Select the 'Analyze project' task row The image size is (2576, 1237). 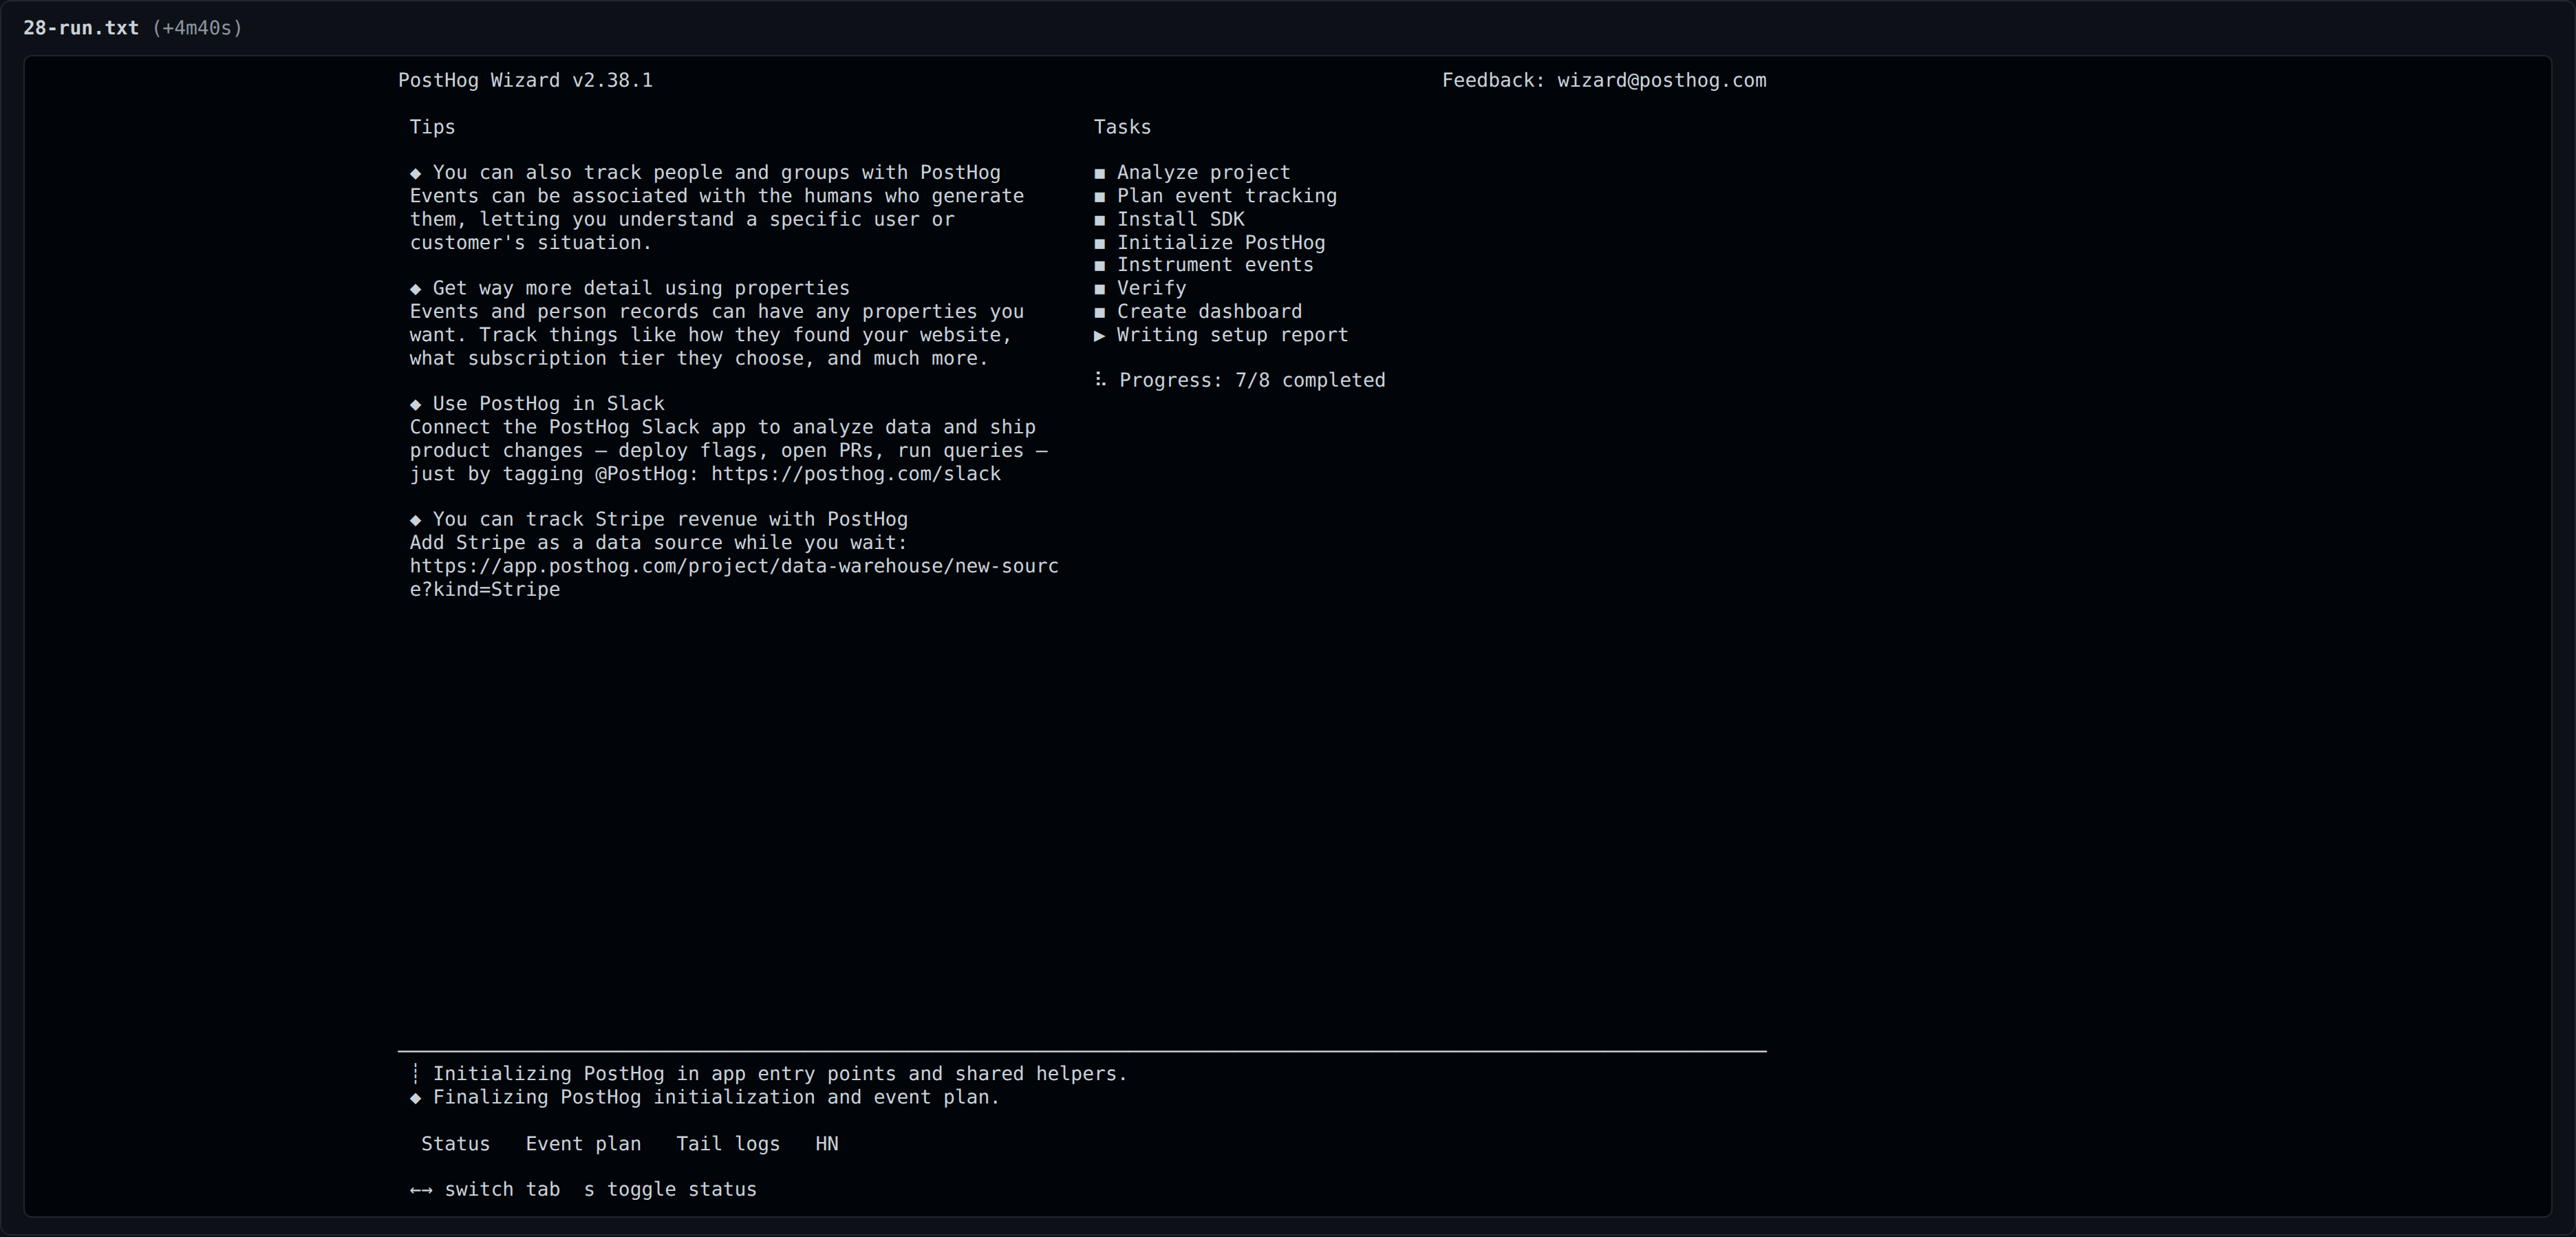1192,172
